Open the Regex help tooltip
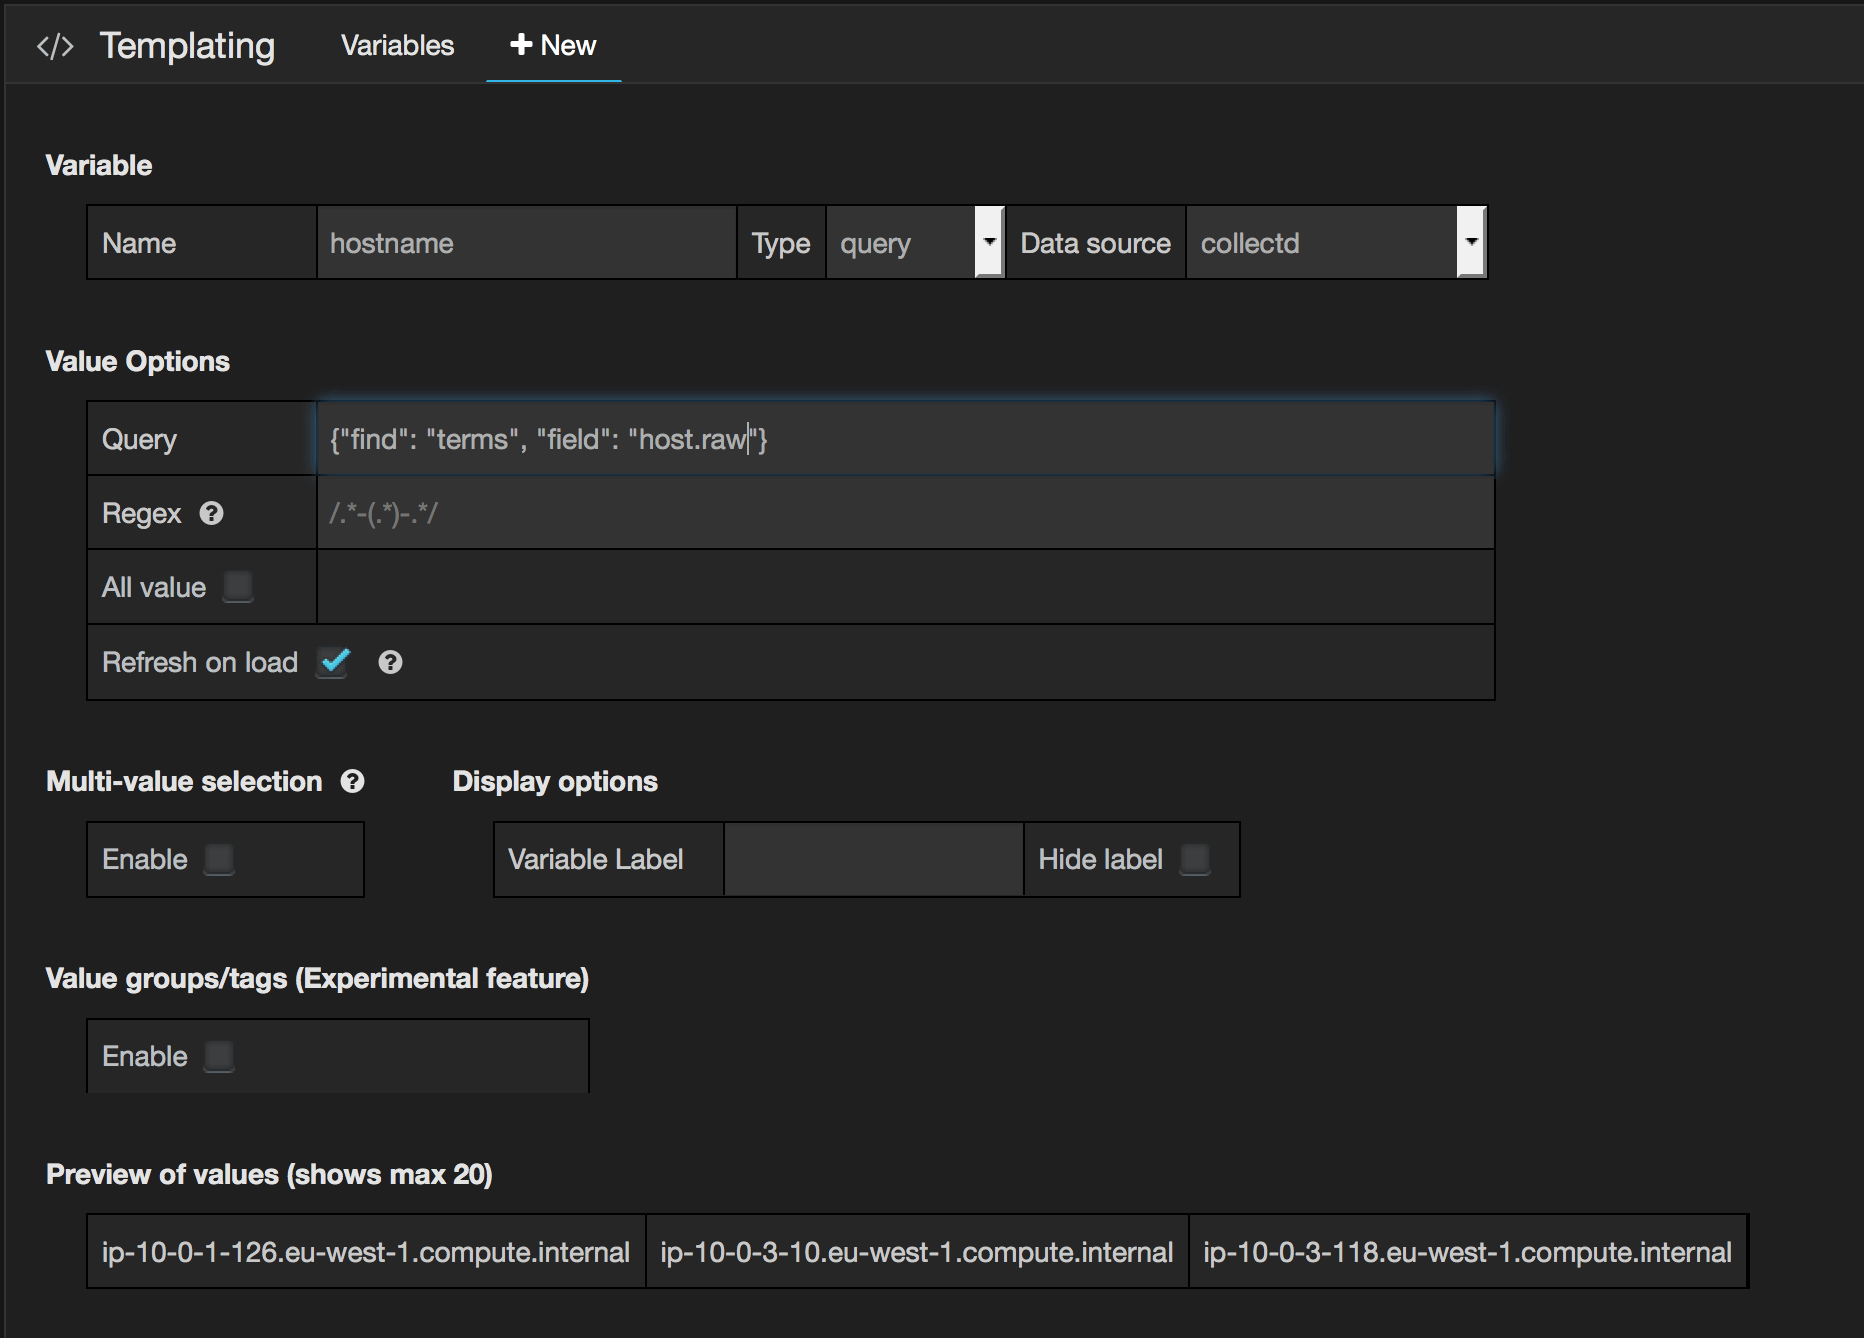The height and width of the screenshot is (1338, 1864). point(212,513)
